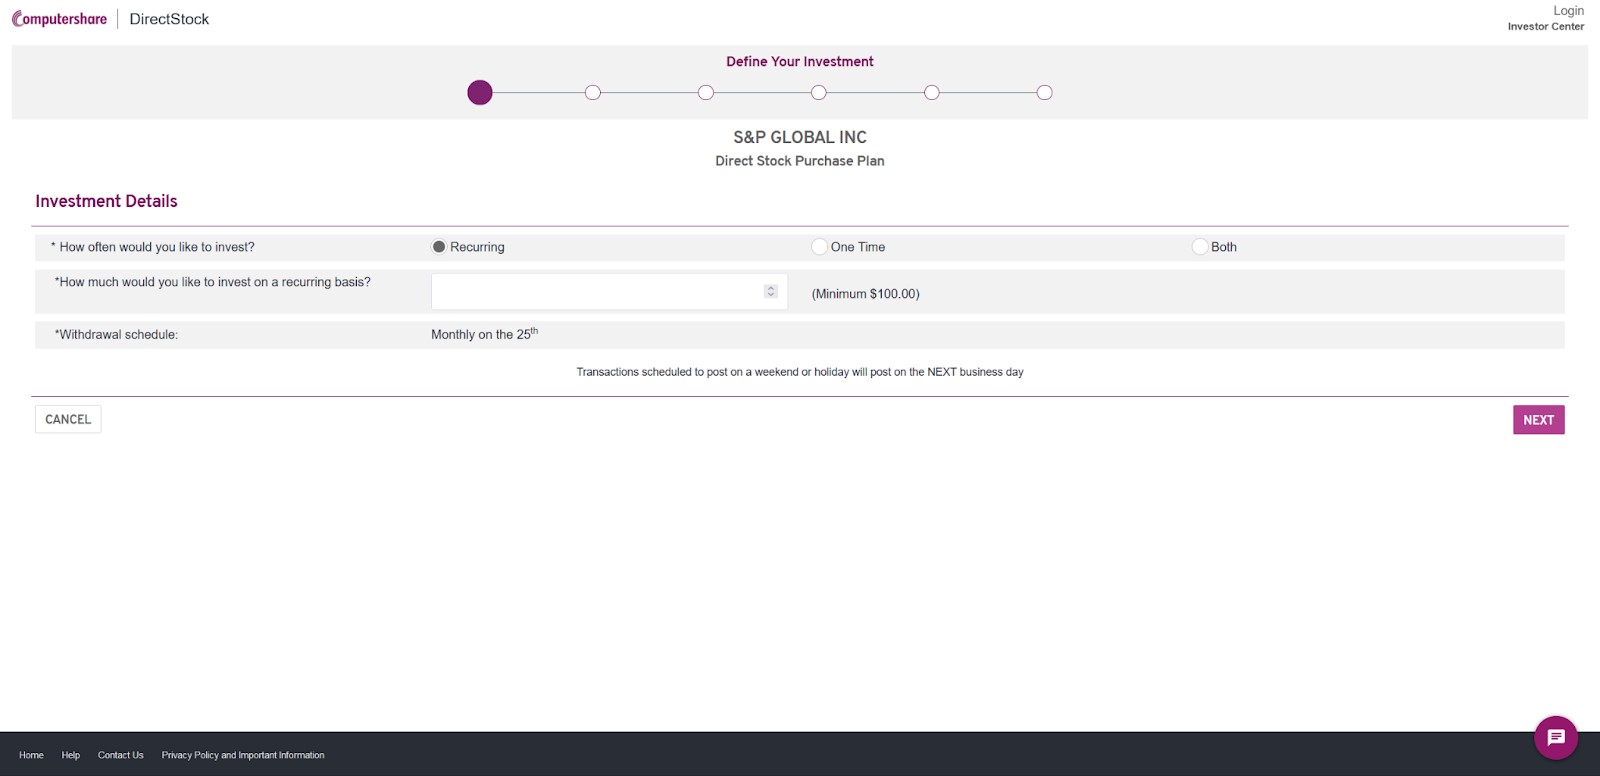Image resolution: width=1600 pixels, height=776 pixels.
Task: Open Privacy Policy and Important Information
Action: point(243,755)
